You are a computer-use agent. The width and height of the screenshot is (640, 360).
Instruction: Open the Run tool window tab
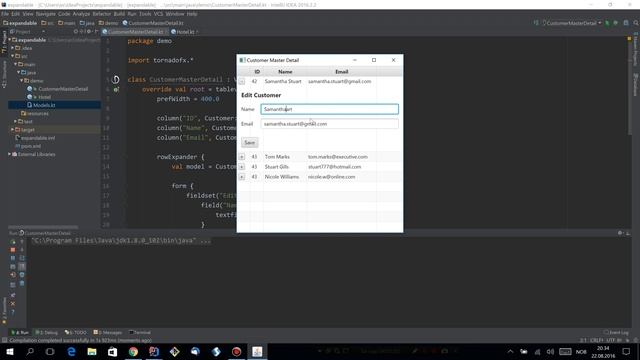click(20, 333)
